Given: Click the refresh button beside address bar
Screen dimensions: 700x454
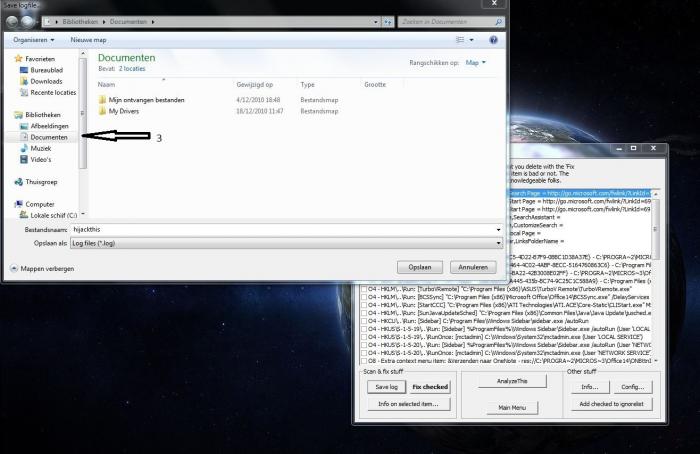Looking at the screenshot, I should [x=388, y=21].
